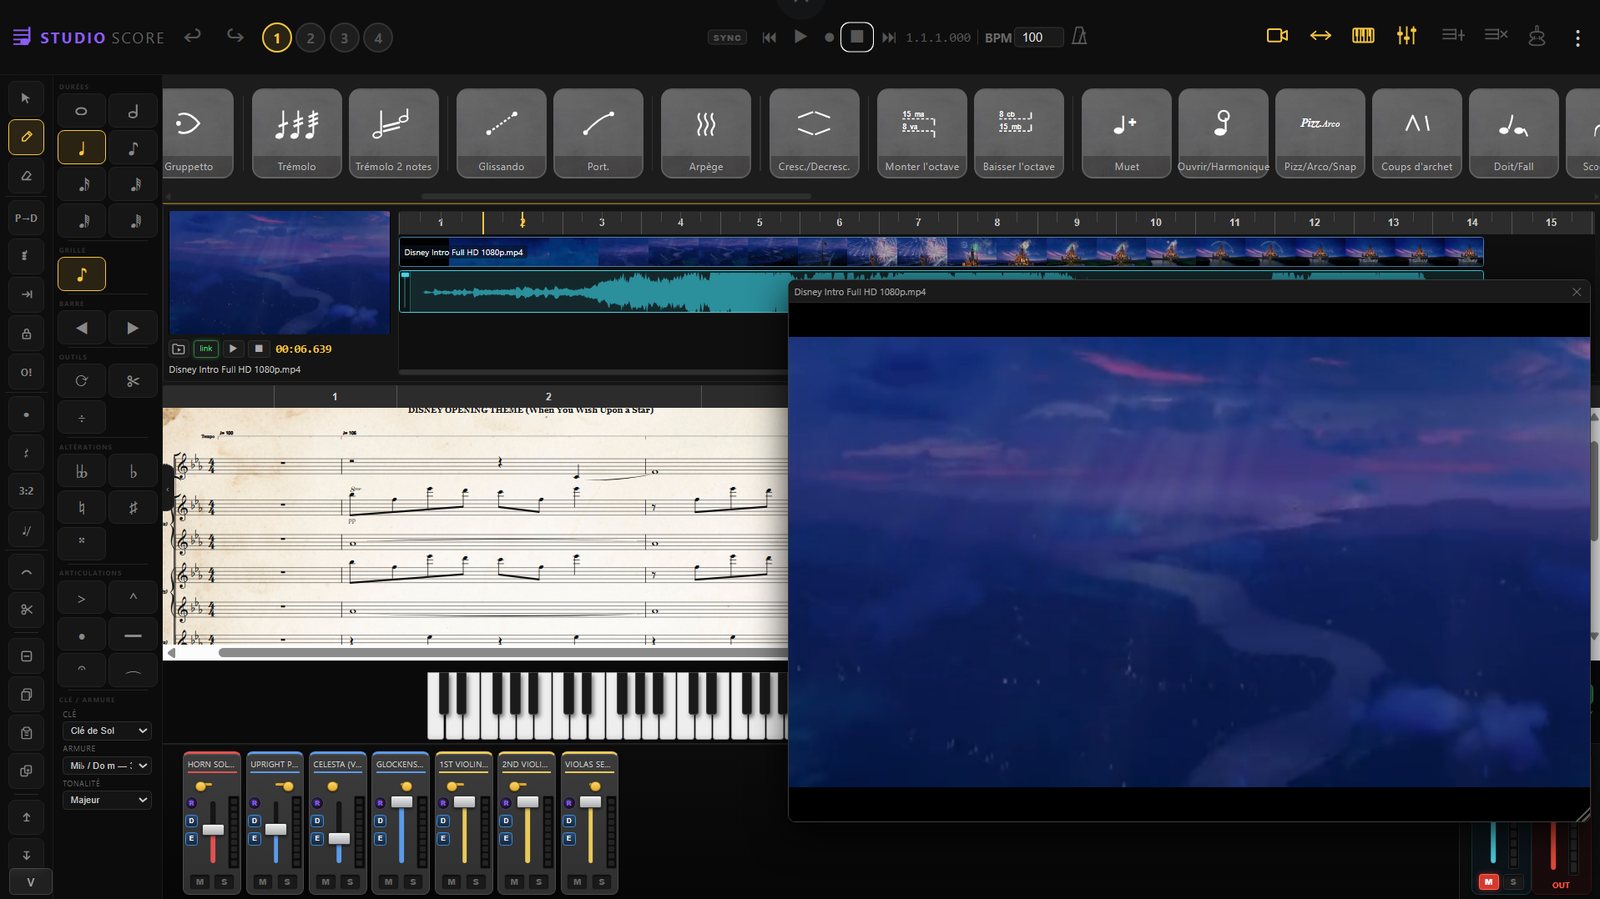Mute the CELESTA channel
This screenshot has width=1600, height=899.
325,882
